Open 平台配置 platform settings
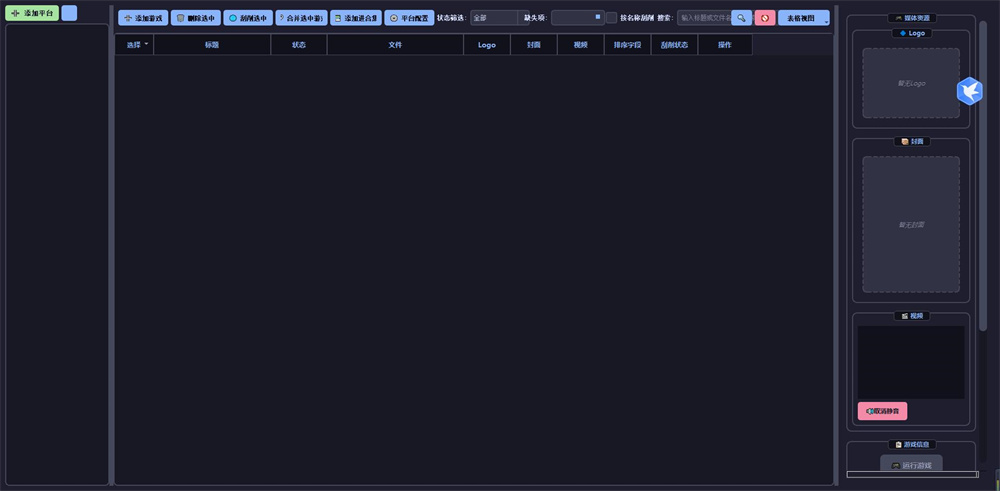 pyautogui.click(x=409, y=18)
